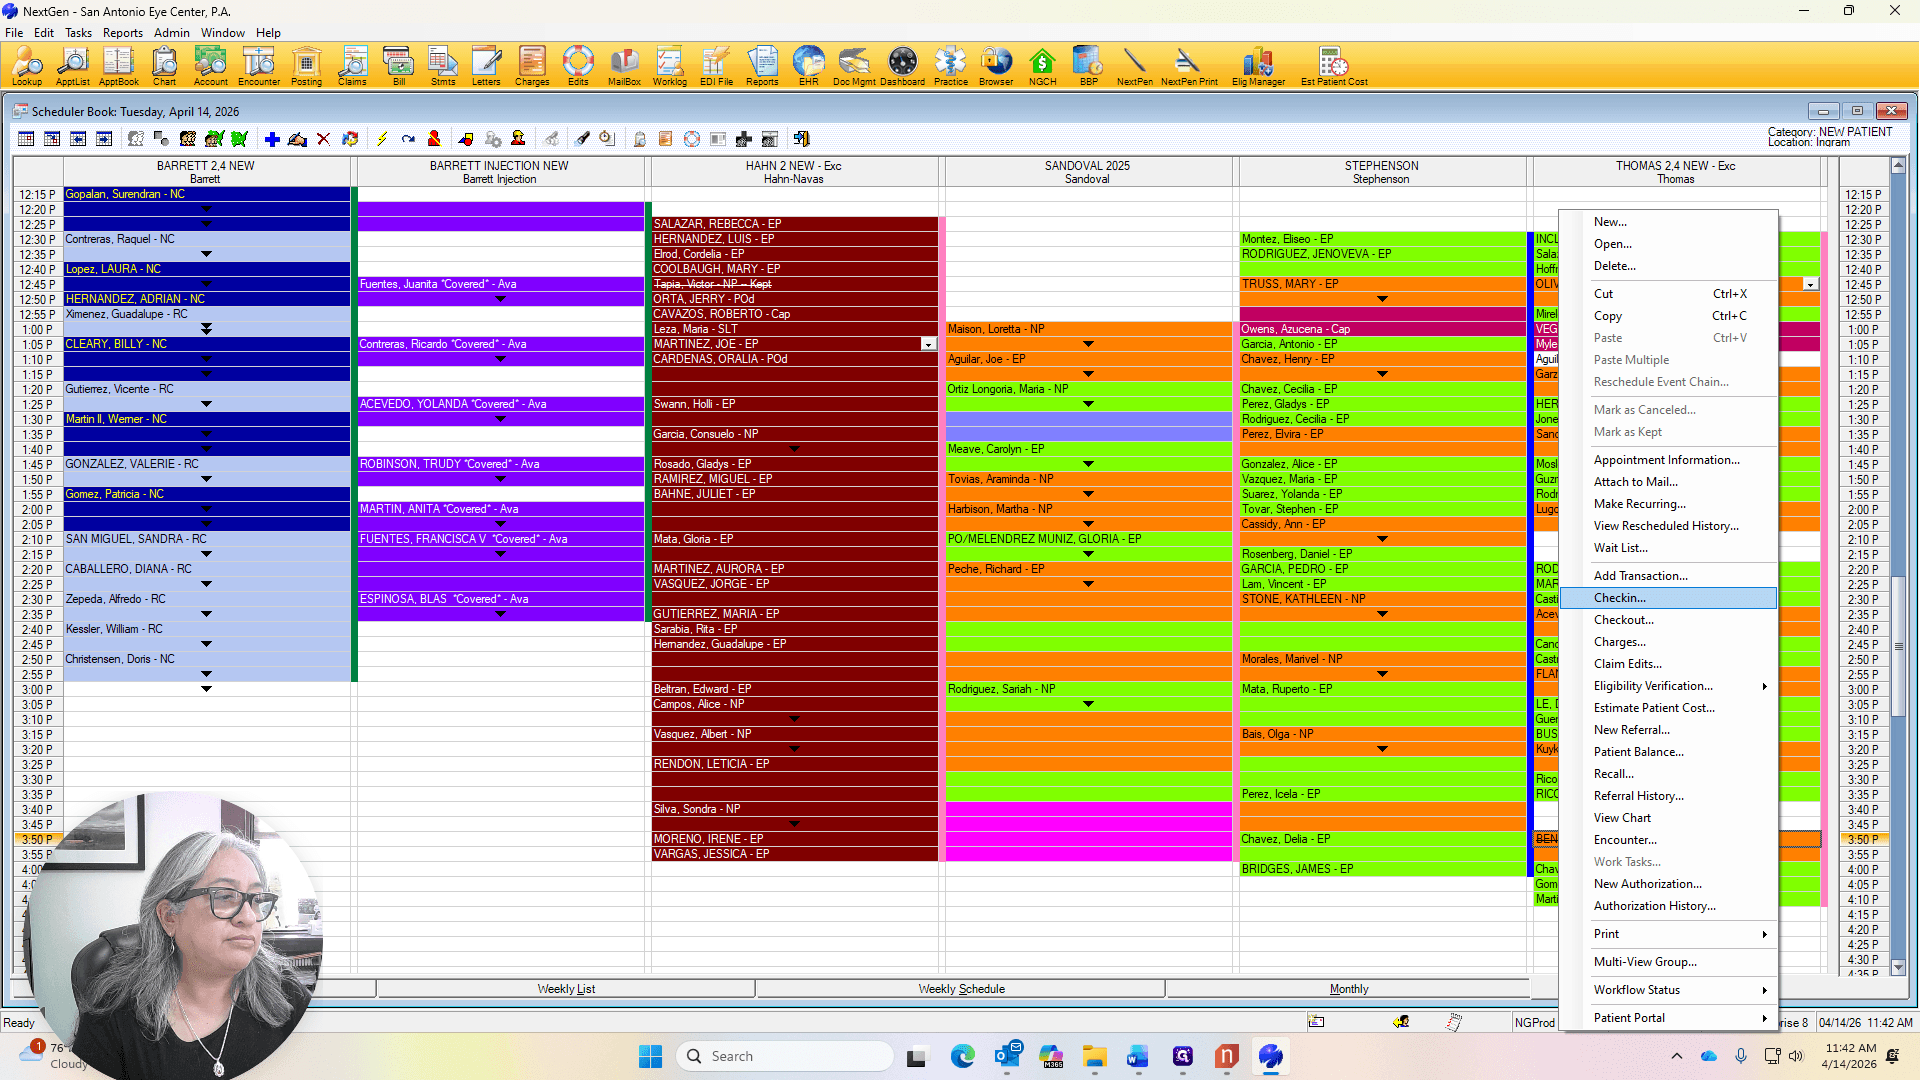Expand the Print submenu
This screenshot has height=1080, width=1920.
coord(1669,934)
